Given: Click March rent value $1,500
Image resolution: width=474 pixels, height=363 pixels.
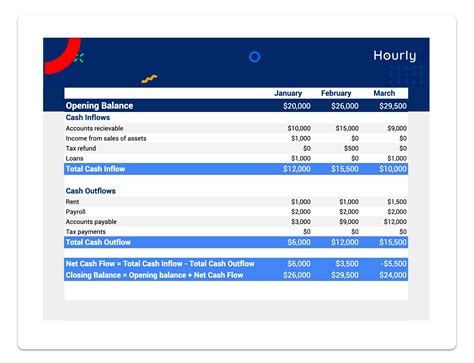Looking at the screenshot, I should coord(397,202).
